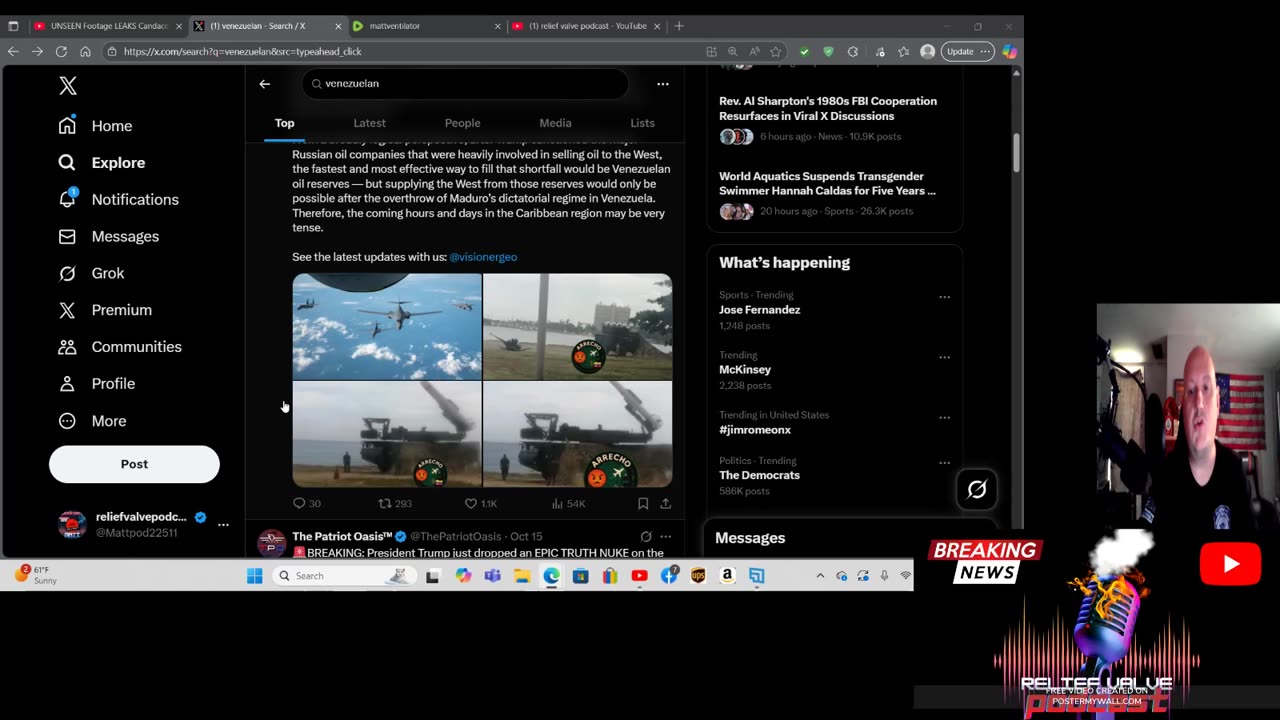Screen dimensions: 1280x720
Task: Open more options for McKinsey trend
Action: click(x=944, y=357)
